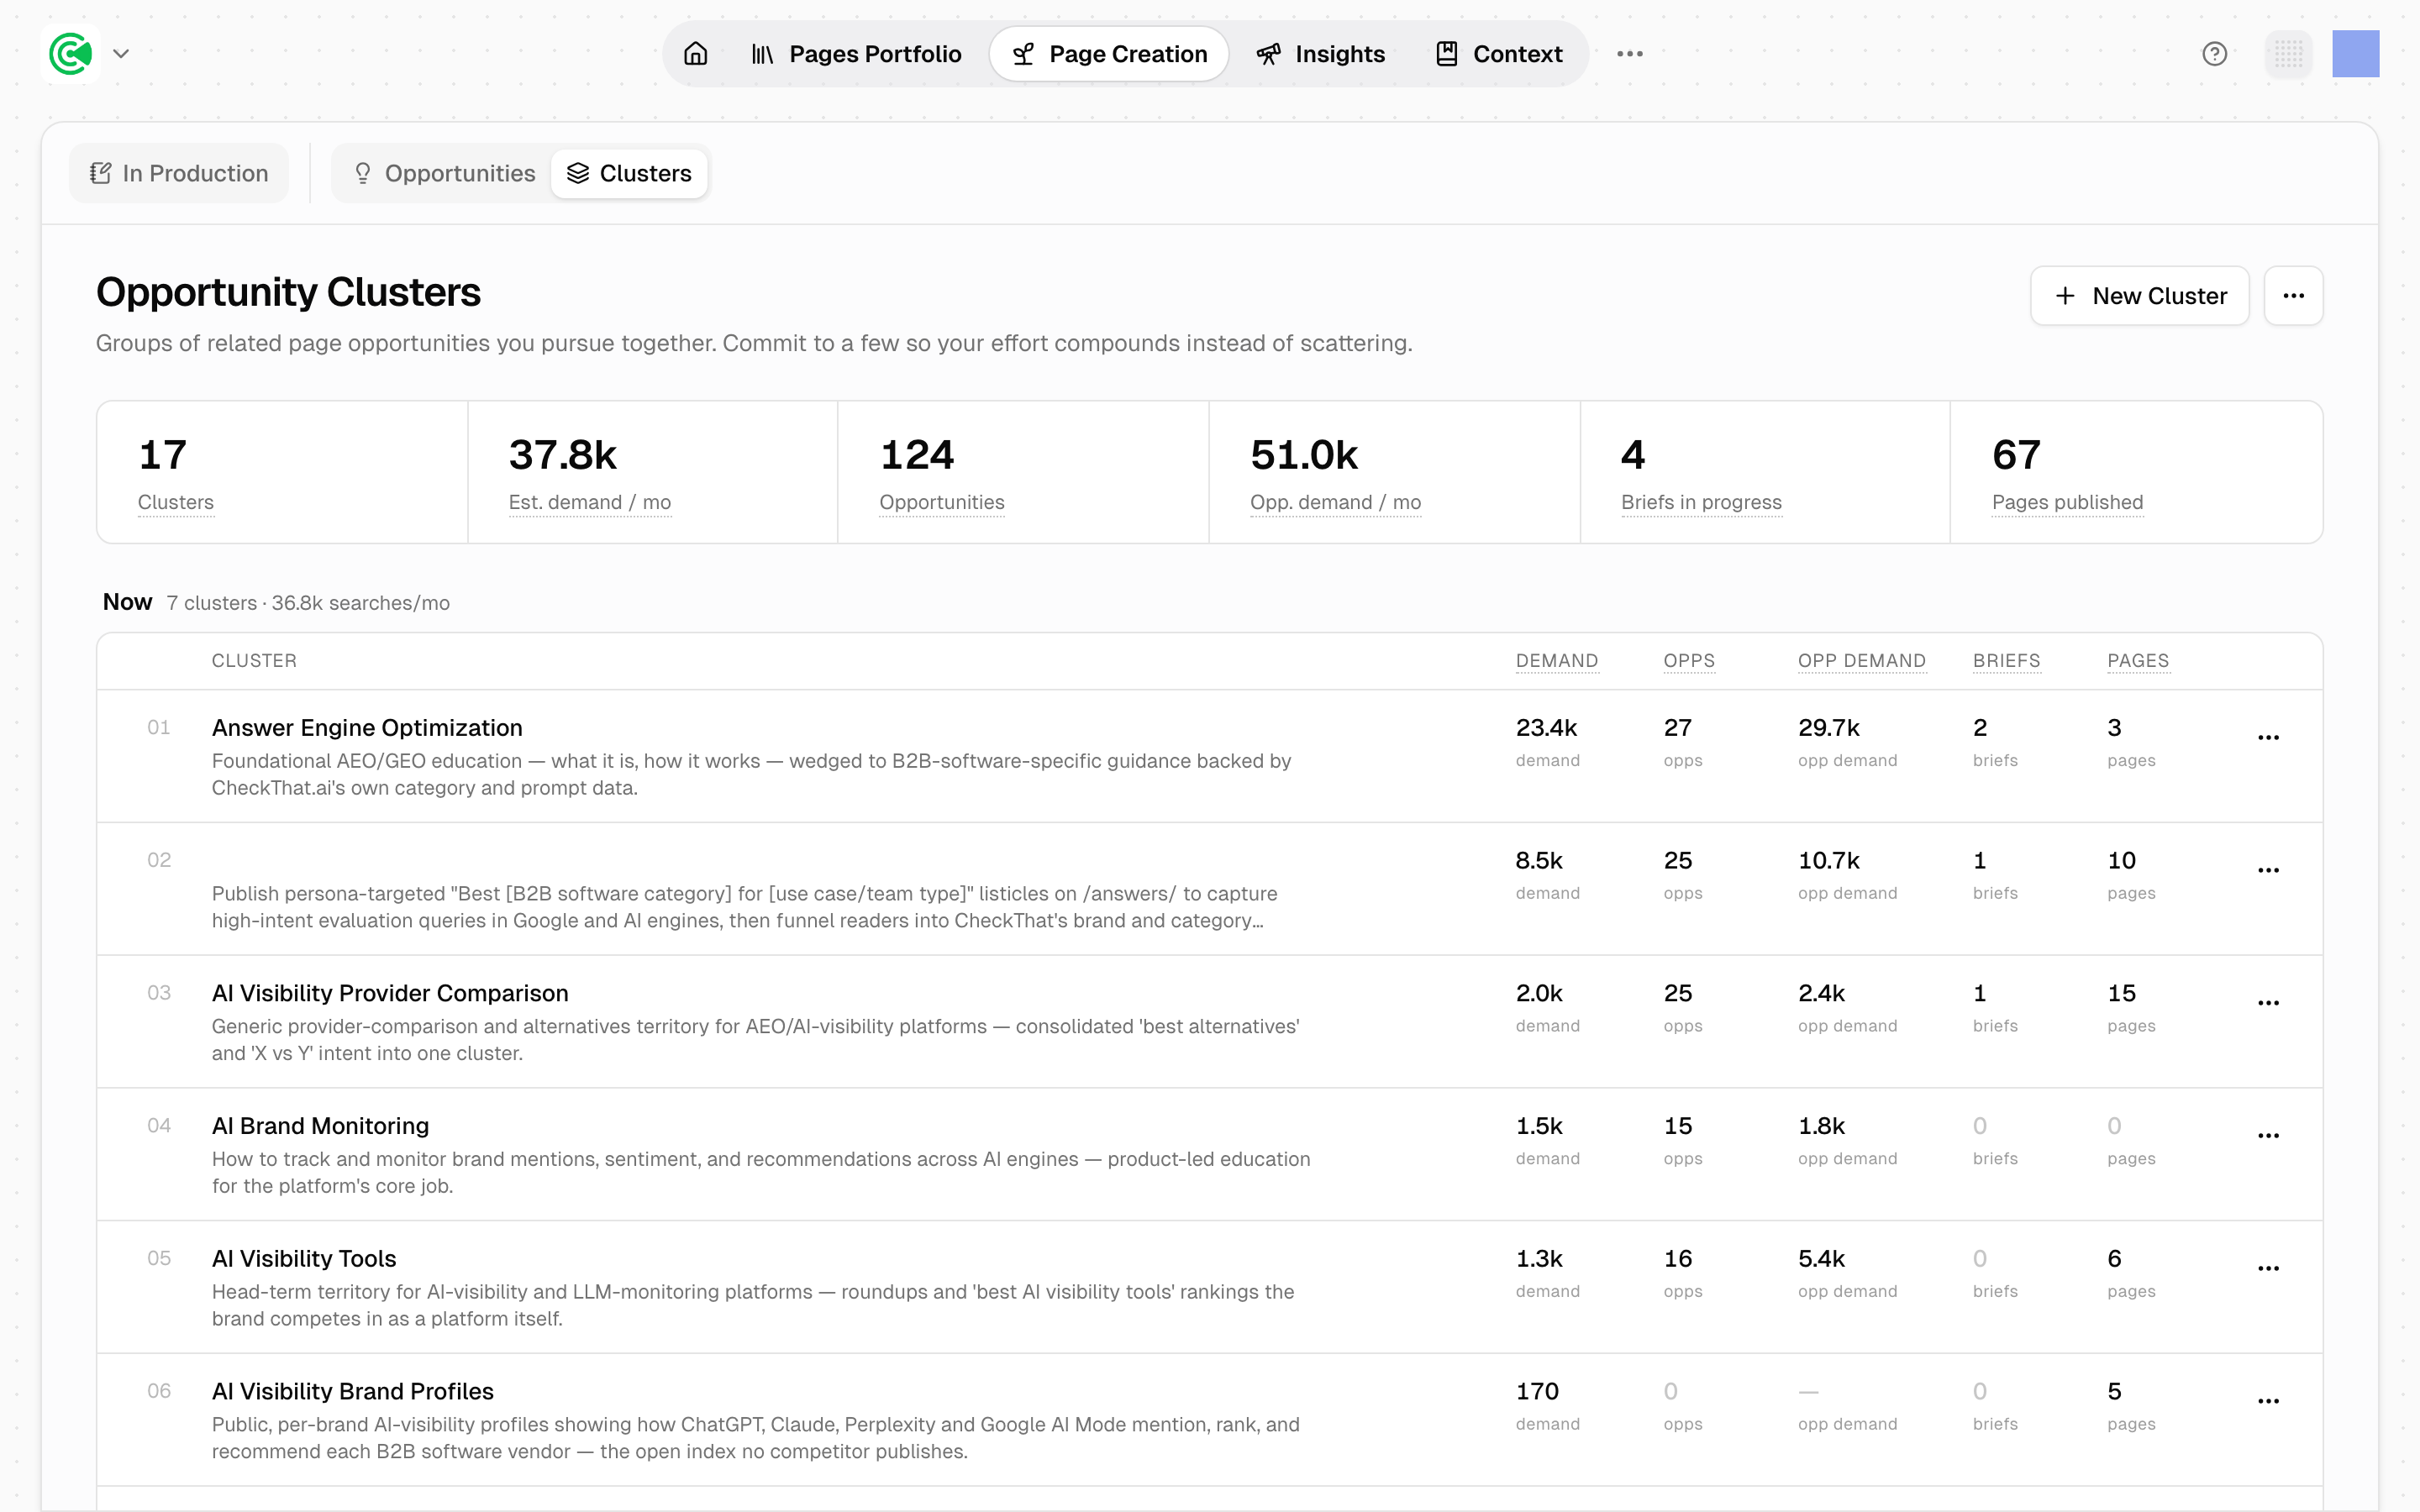
Task: Click 27 opps in Answer Engine Optimization row
Action: (1677, 728)
